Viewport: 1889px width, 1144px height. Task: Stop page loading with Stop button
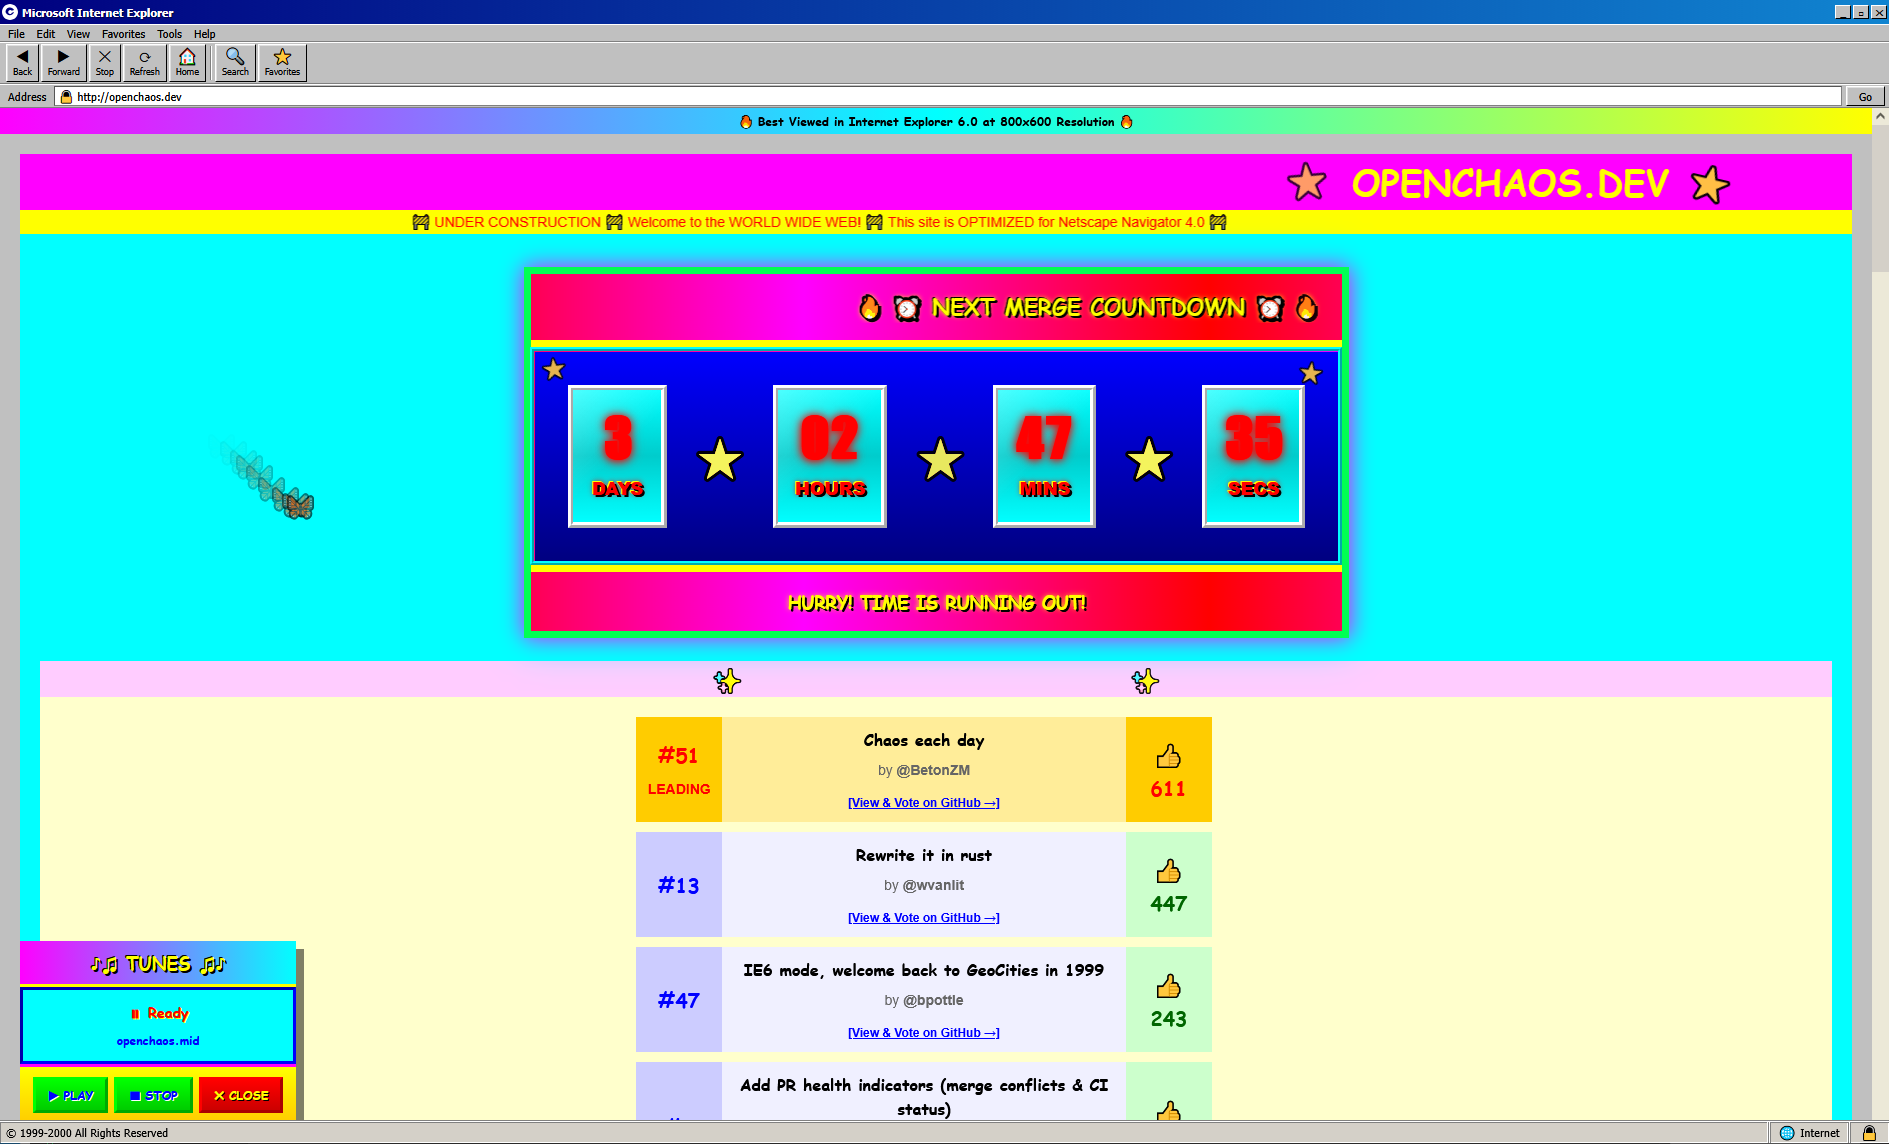[105, 62]
